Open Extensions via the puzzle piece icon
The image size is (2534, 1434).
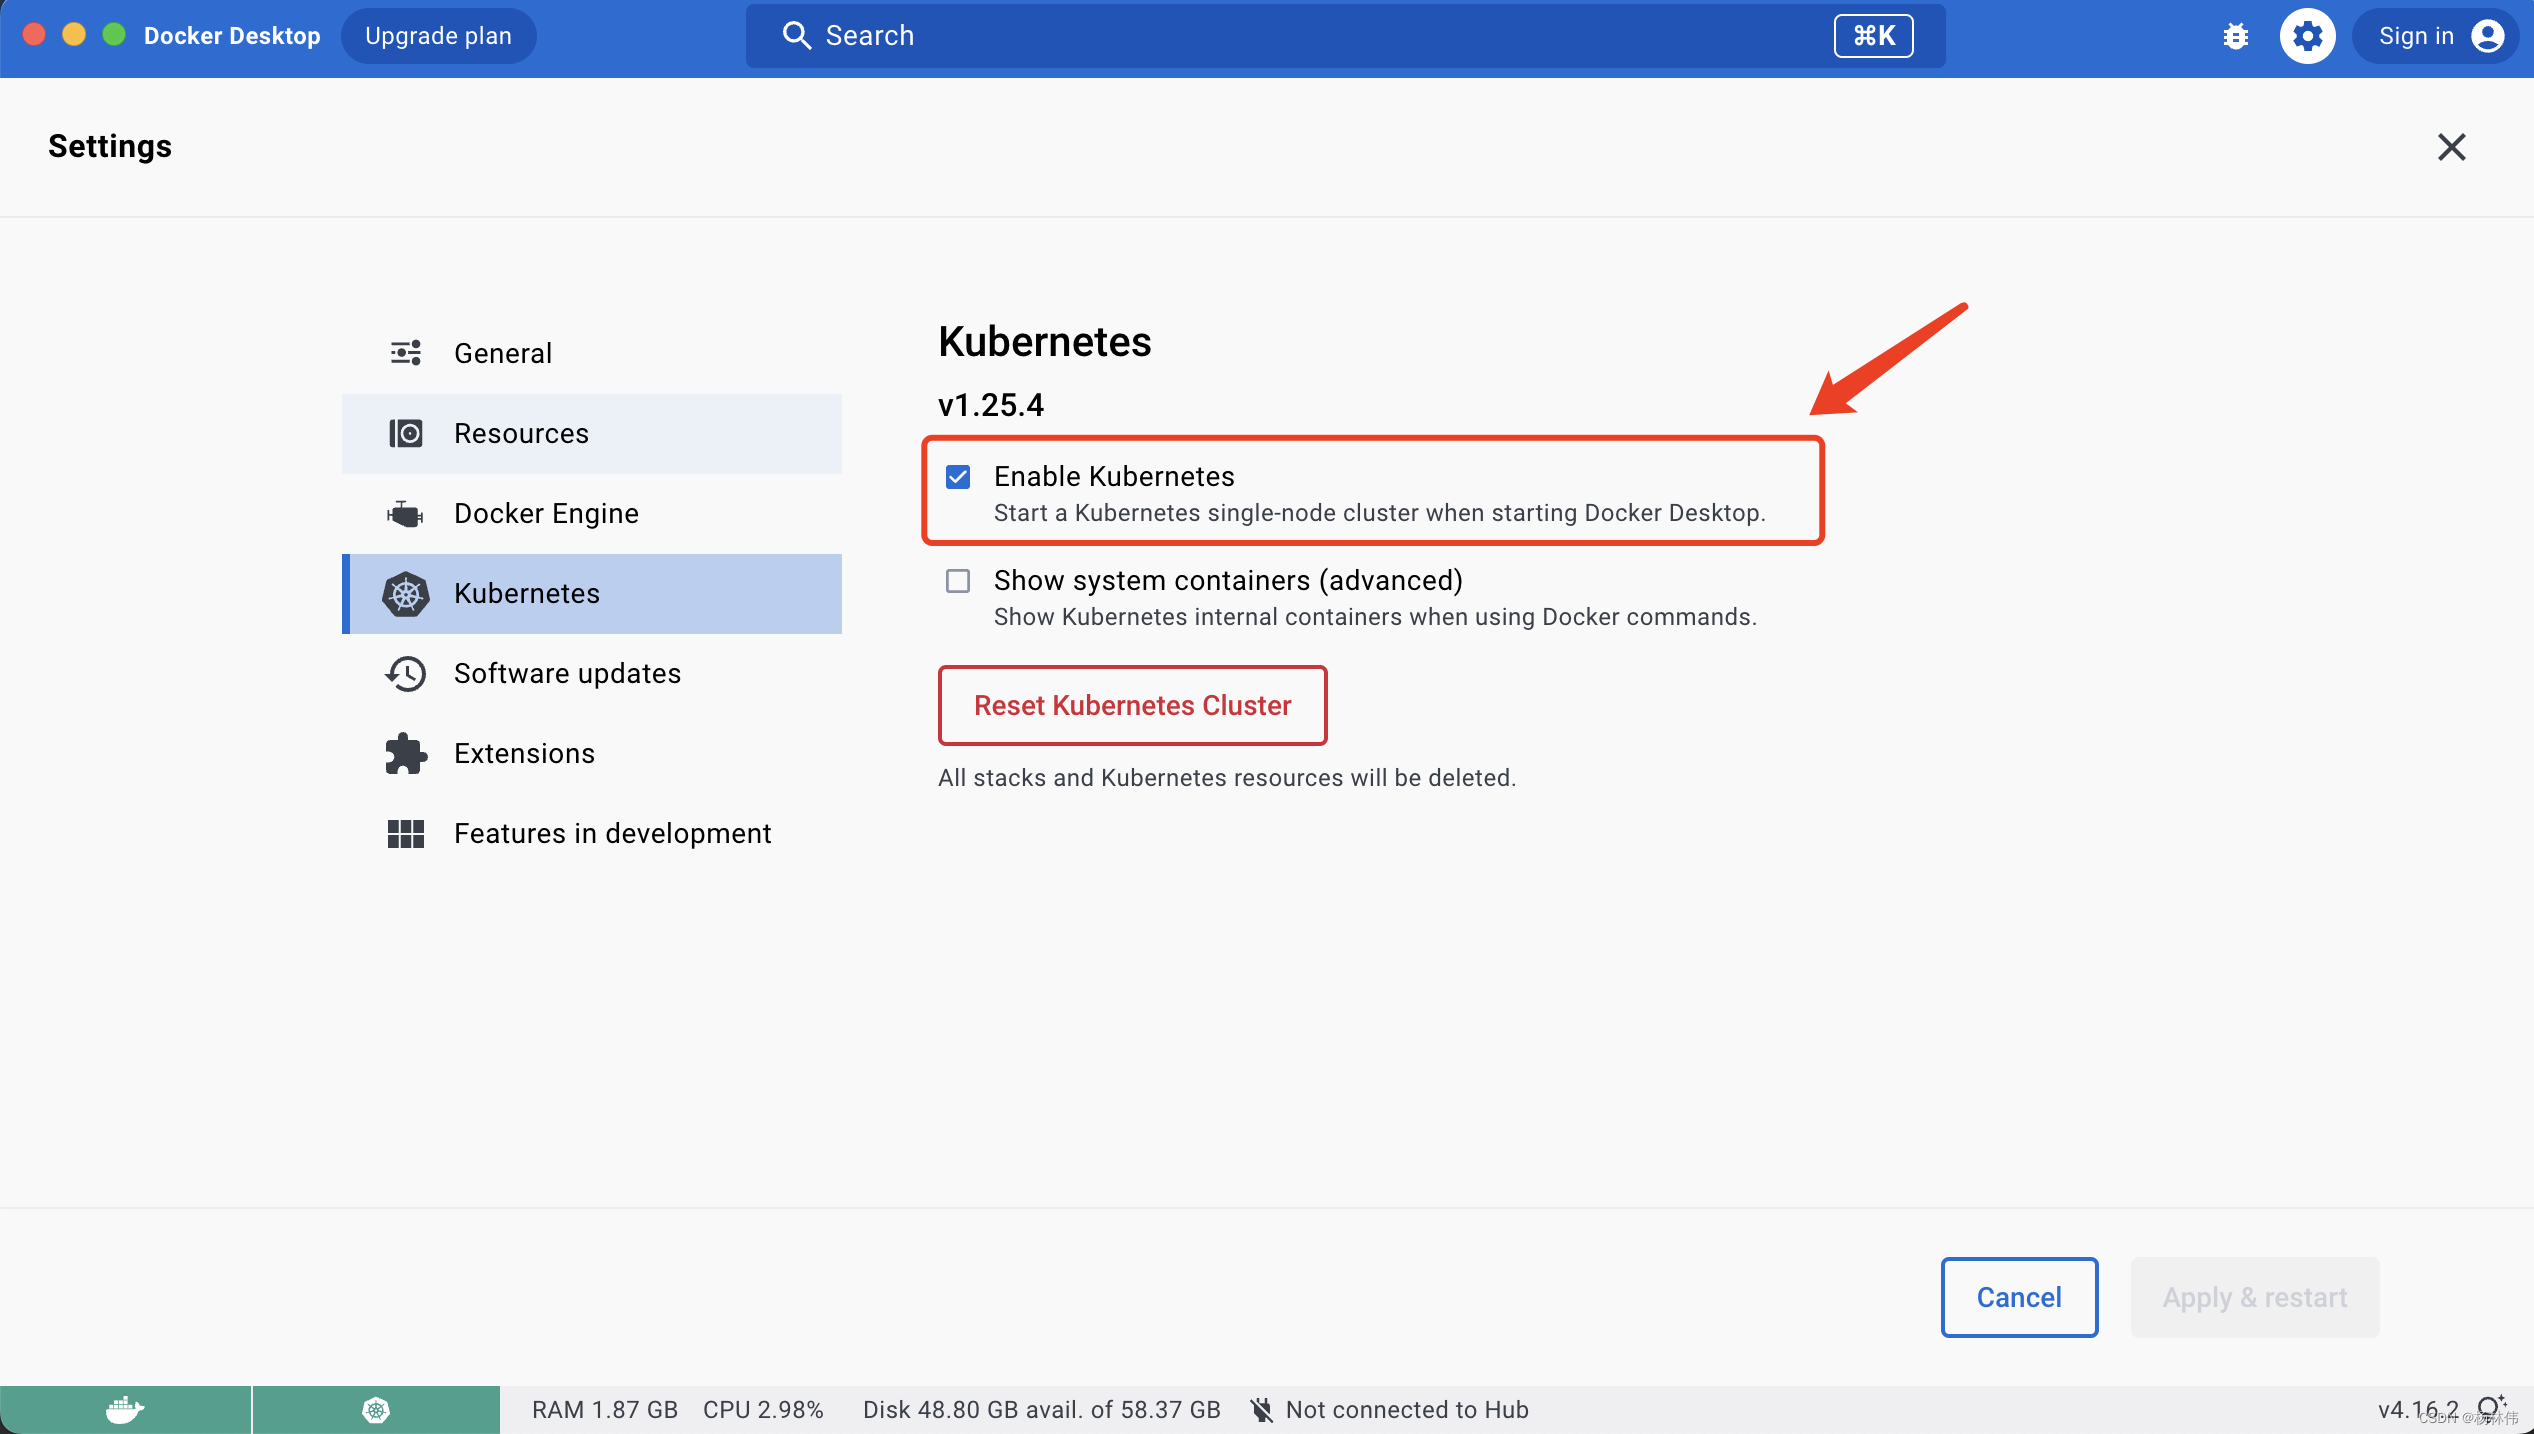[x=405, y=753]
